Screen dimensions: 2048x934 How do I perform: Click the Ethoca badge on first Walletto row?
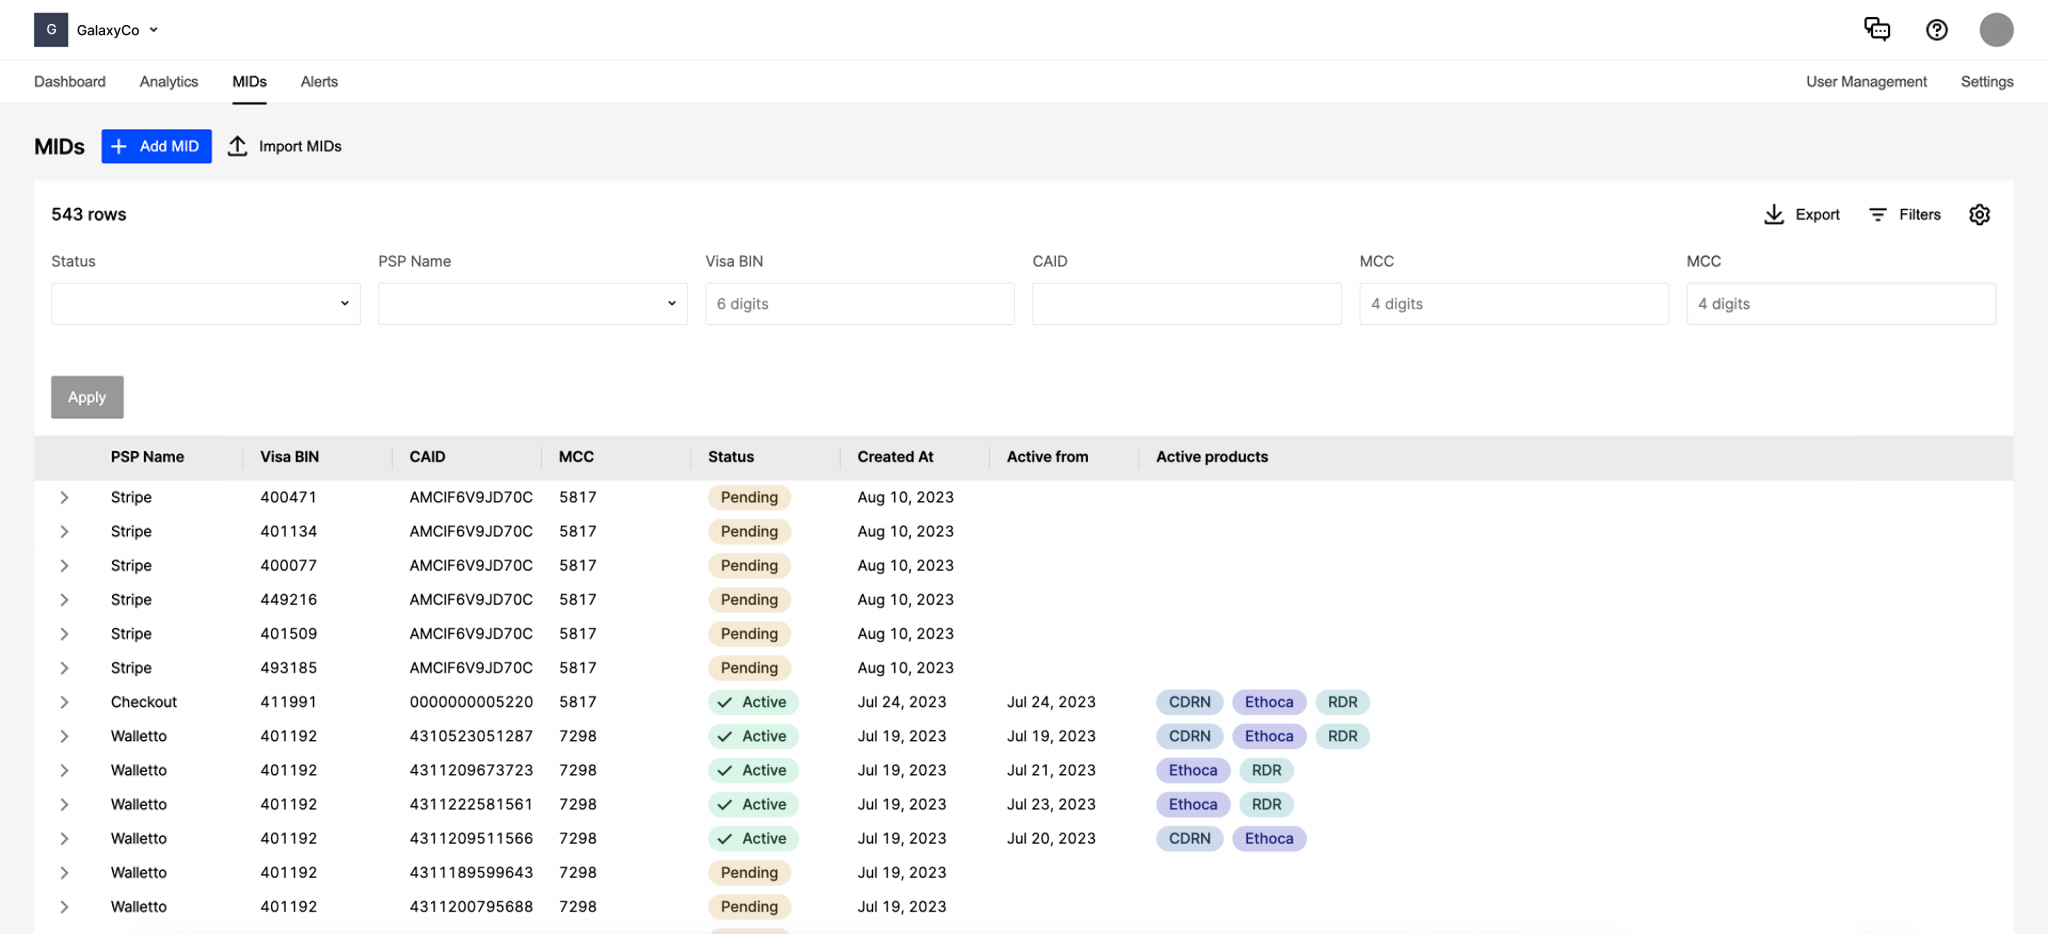click(1268, 736)
